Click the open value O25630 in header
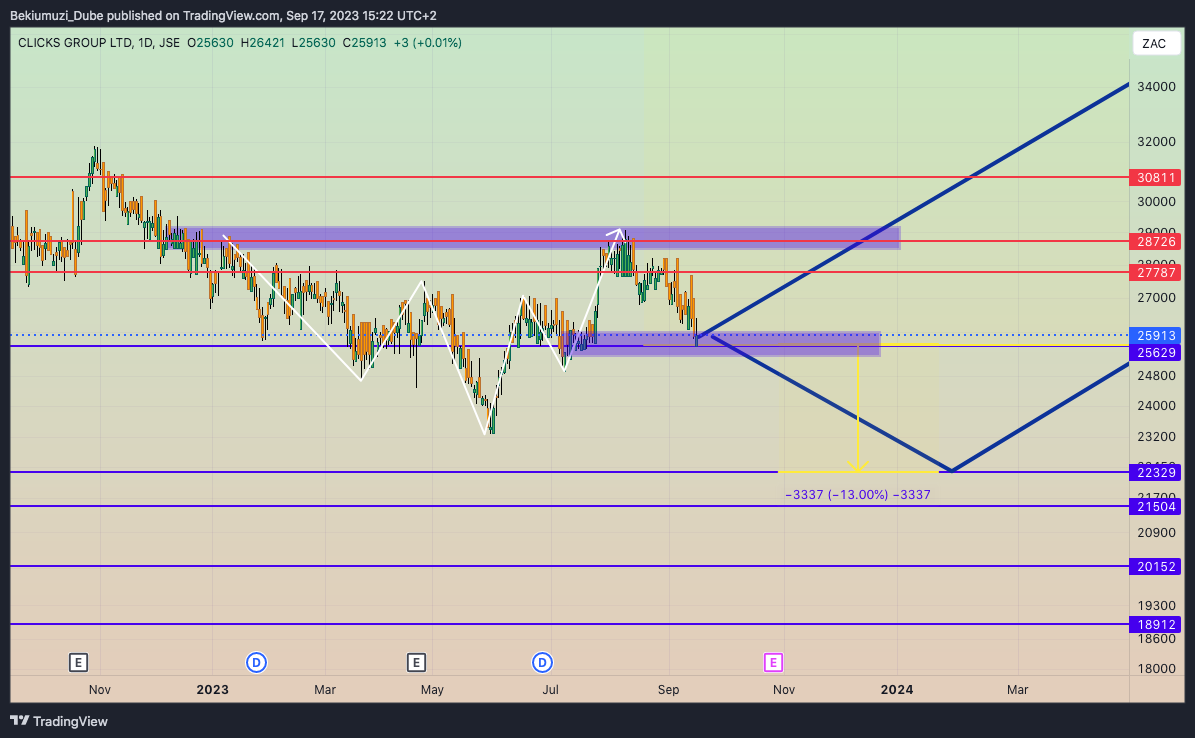This screenshot has height=738, width=1195. click(210, 43)
